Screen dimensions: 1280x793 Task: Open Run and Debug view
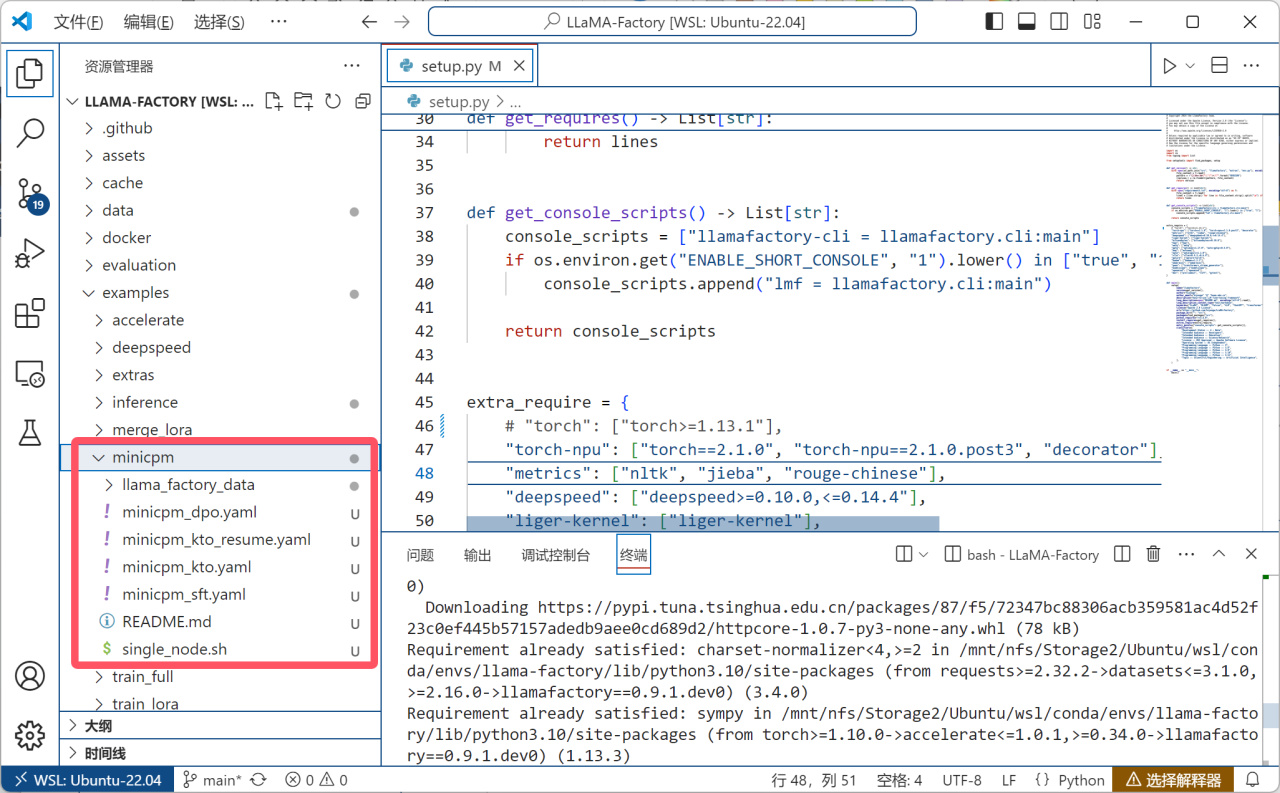coord(30,254)
